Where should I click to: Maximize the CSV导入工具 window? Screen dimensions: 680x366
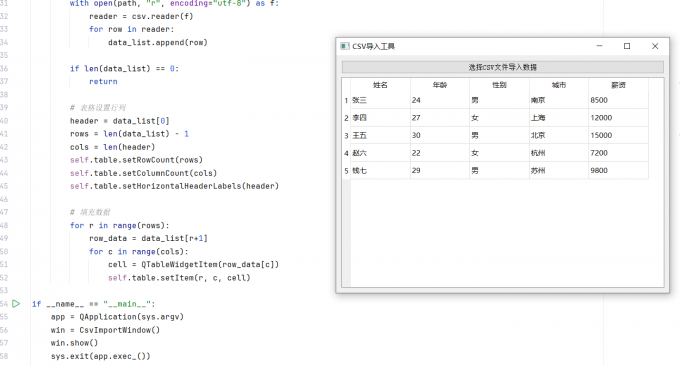(x=627, y=46)
